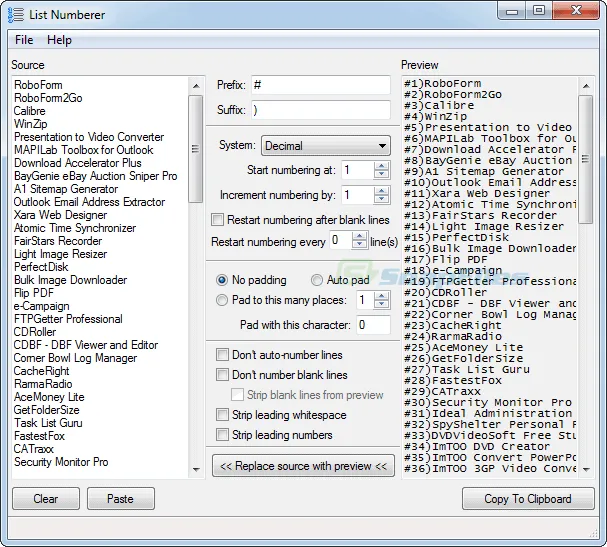Click Xara Web Designer in Source
Image resolution: width=607 pixels, height=547 pixels.
pyautogui.click(x=60, y=215)
